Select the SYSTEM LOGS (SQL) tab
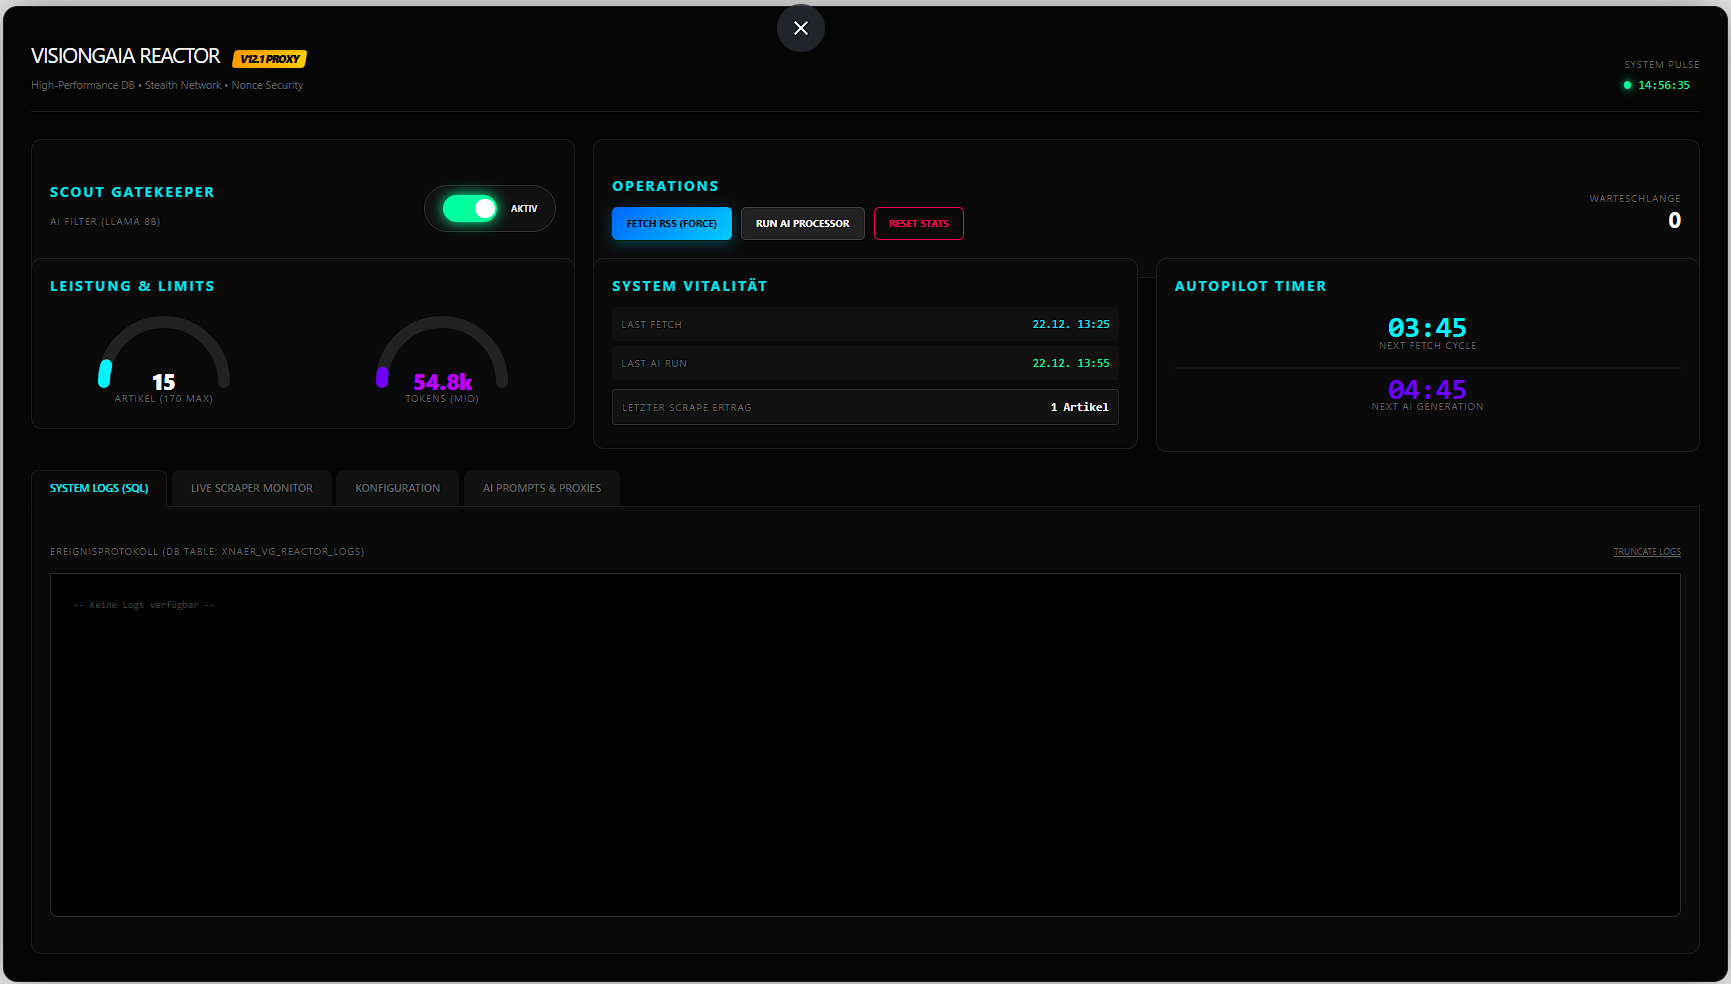Viewport: 1731px width, 984px height. (x=99, y=488)
